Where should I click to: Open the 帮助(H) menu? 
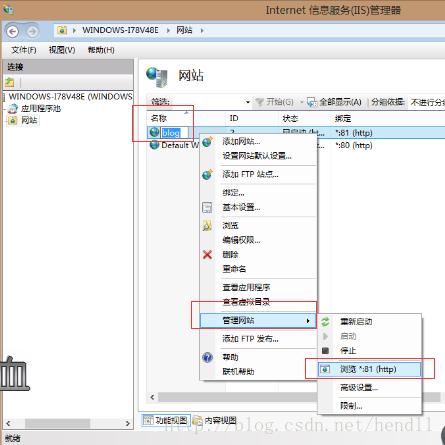tap(101, 50)
